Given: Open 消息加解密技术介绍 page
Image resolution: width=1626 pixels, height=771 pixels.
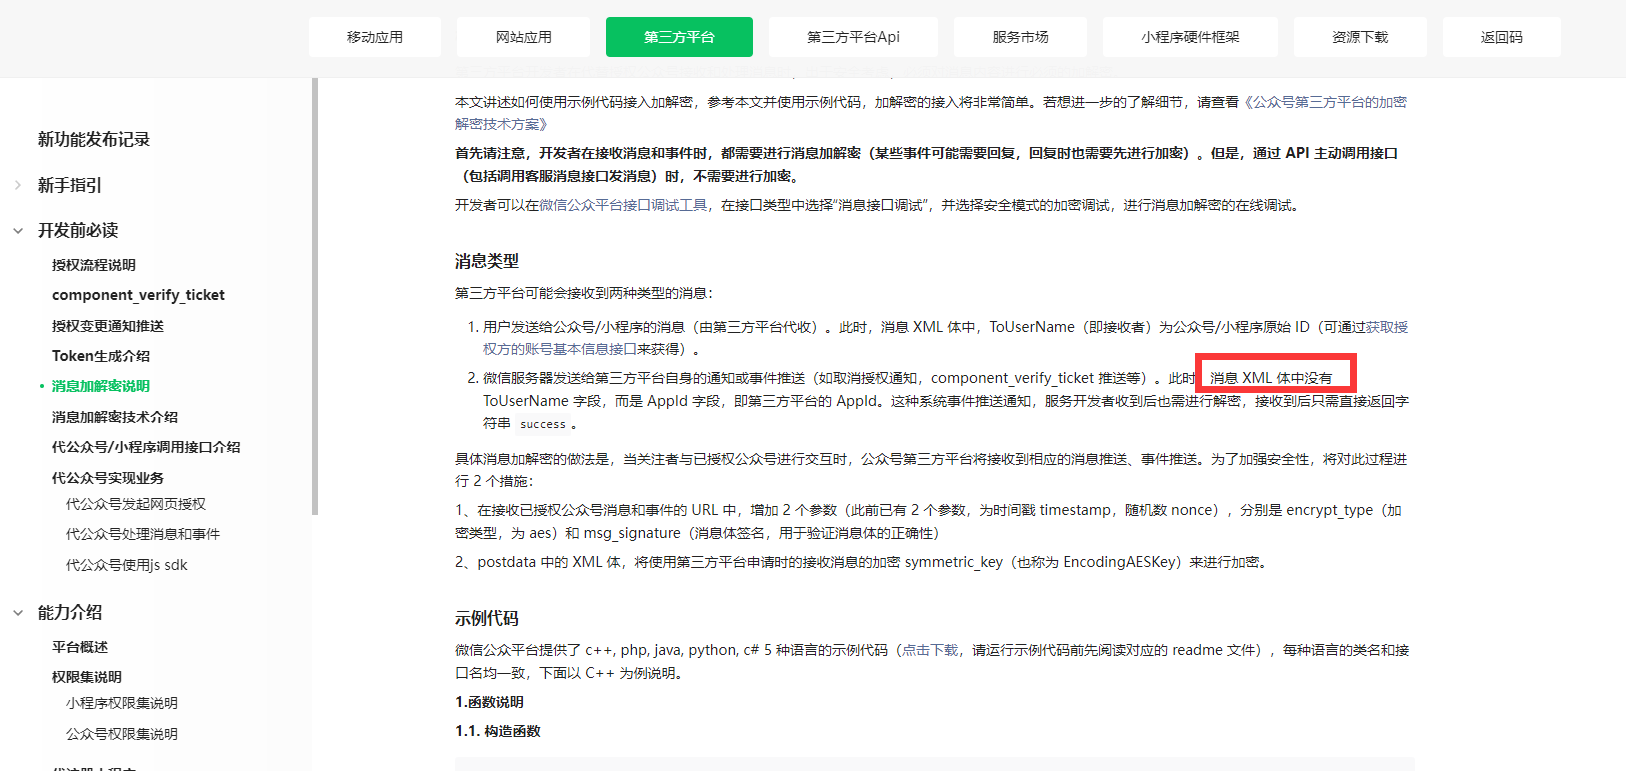Looking at the screenshot, I should click(x=115, y=417).
